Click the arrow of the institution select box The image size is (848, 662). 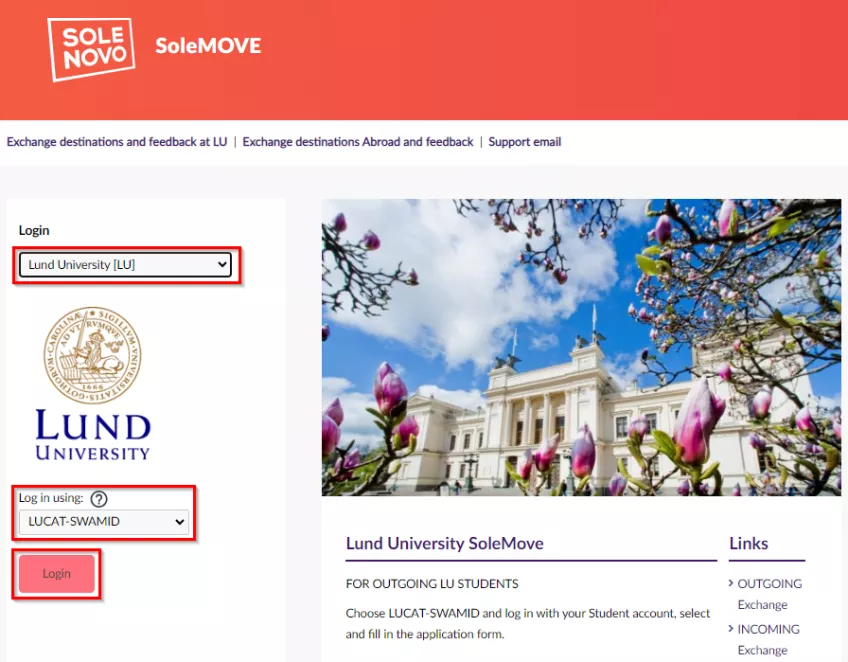(222, 264)
